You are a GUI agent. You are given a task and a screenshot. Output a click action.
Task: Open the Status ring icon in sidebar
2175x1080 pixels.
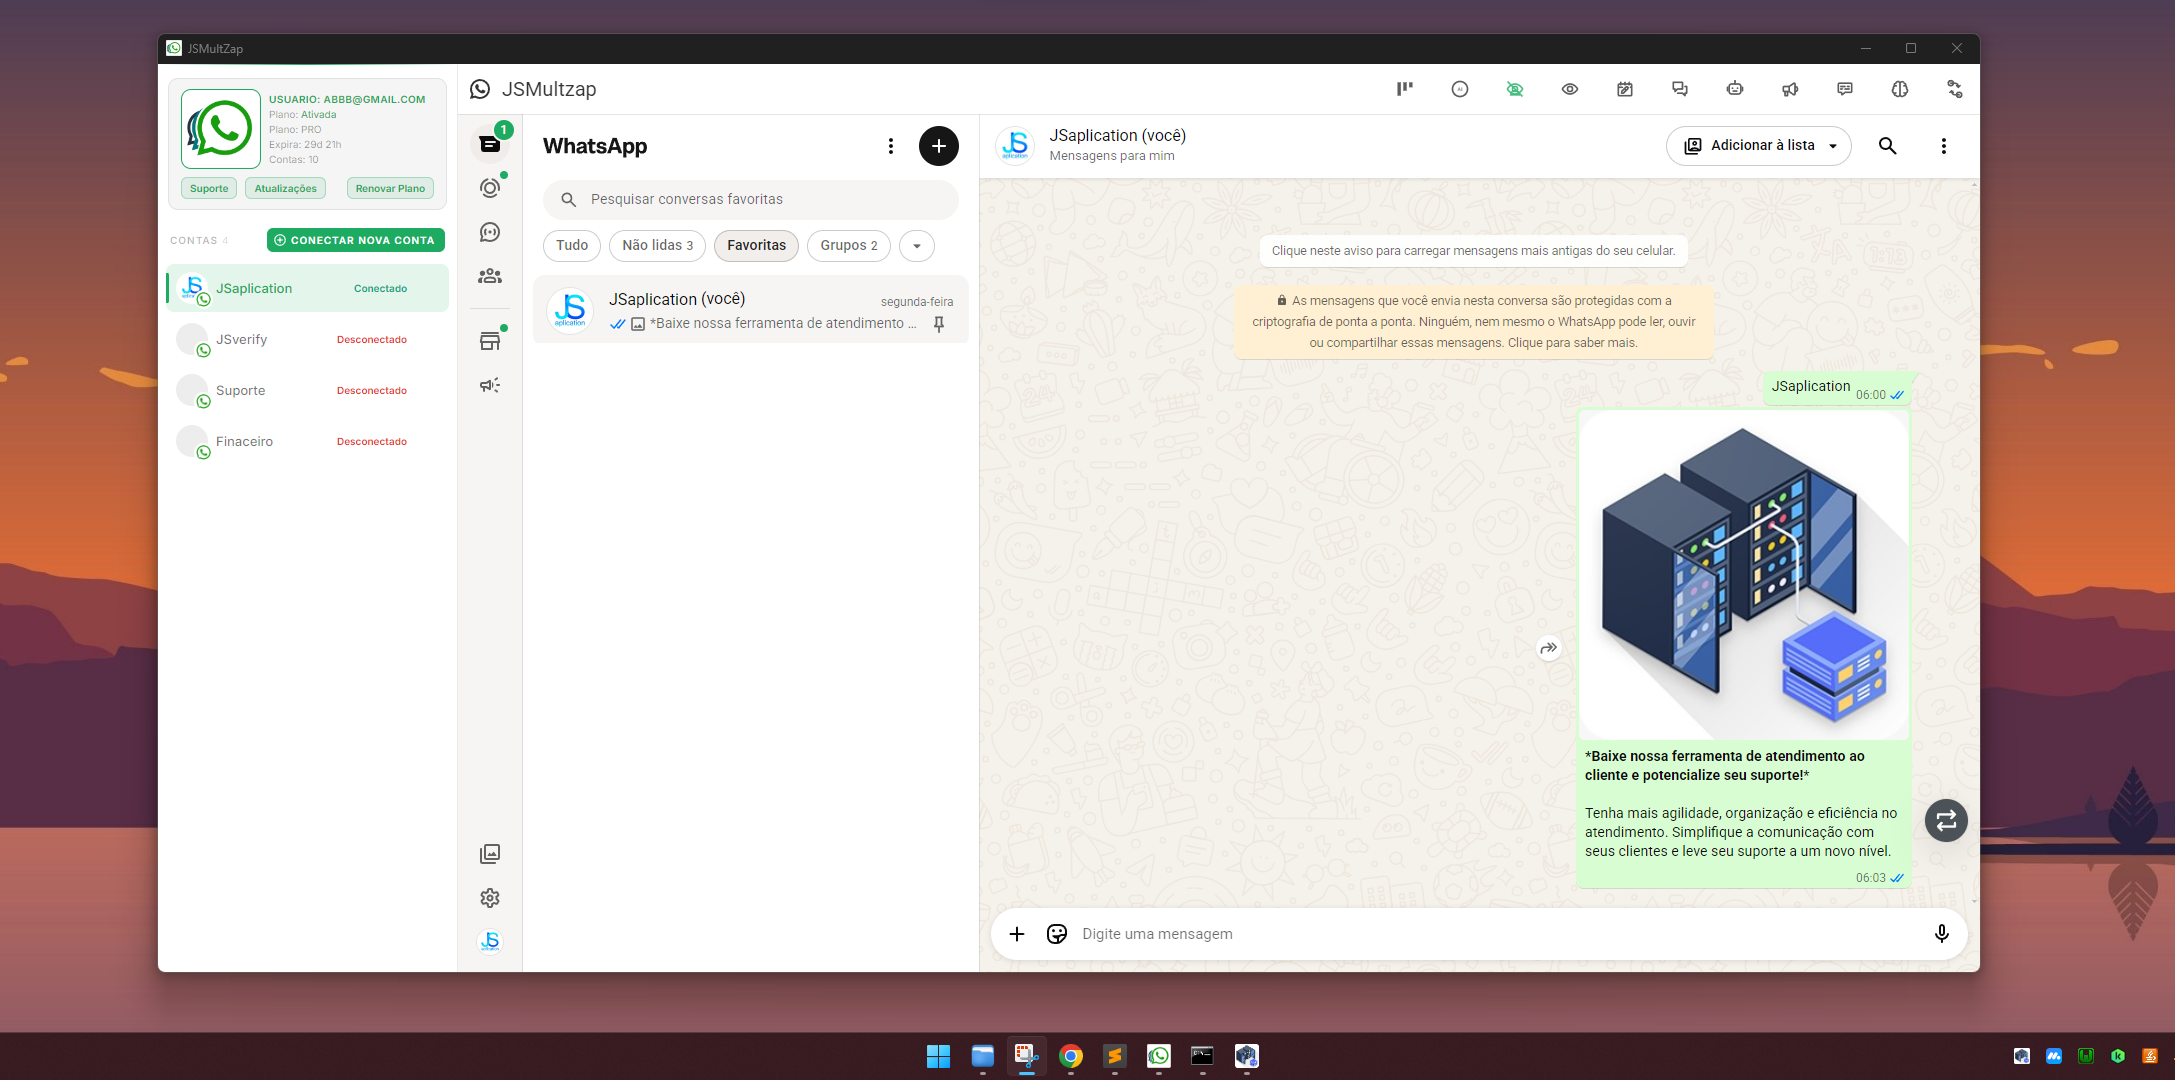490,188
